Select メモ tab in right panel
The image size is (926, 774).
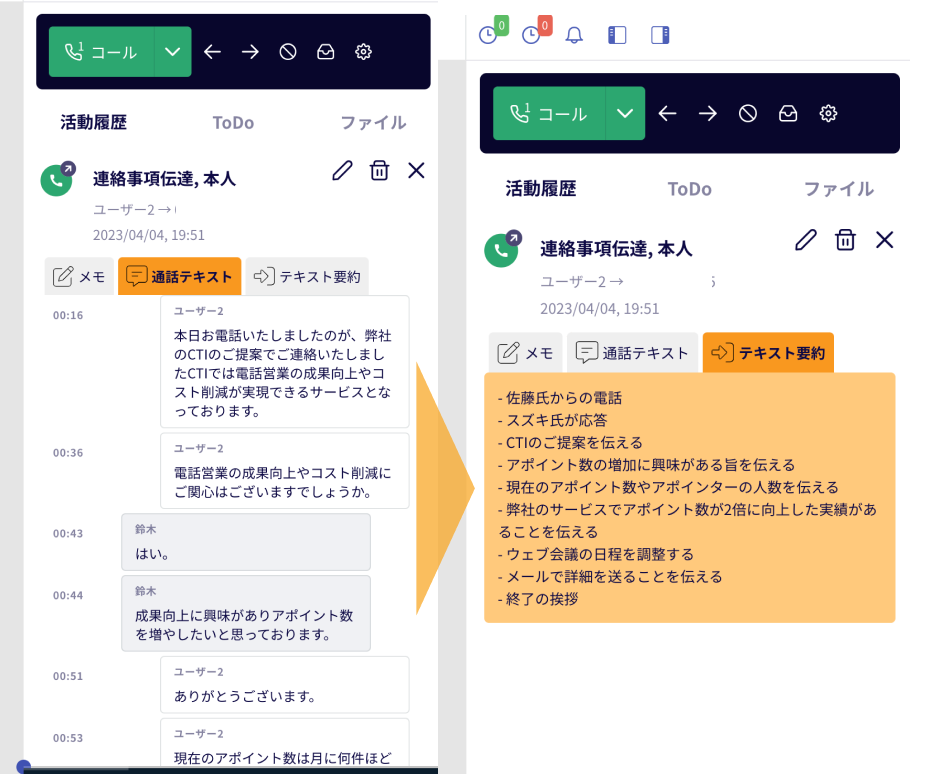tap(526, 353)
